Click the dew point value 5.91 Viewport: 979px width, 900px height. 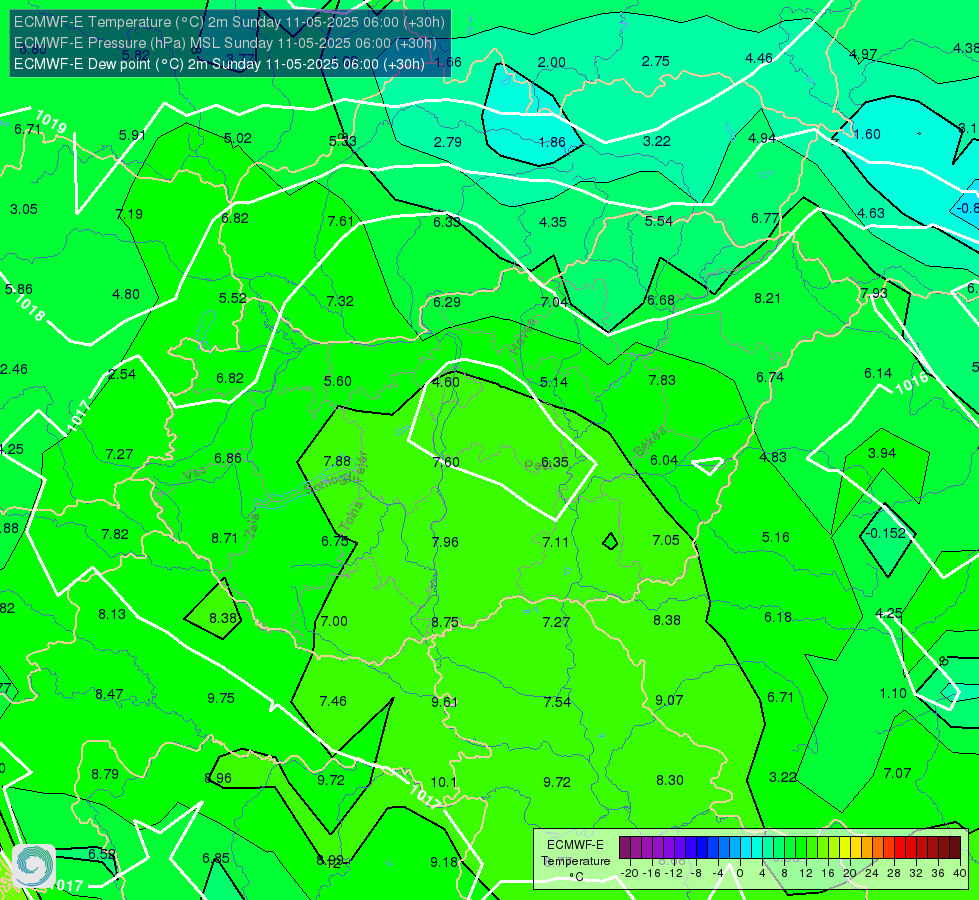click(x=132, y=135)
